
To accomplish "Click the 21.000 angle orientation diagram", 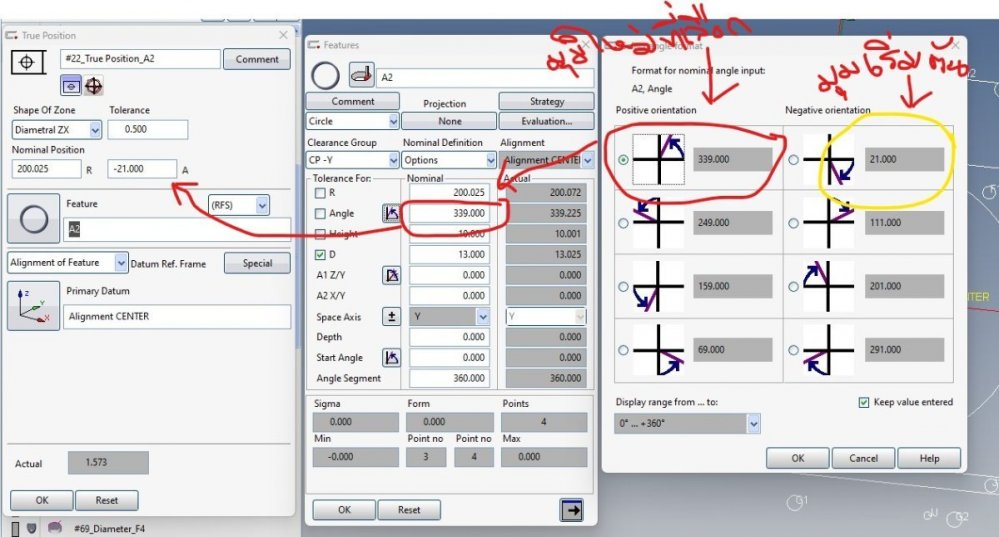I will (x=829, y=159).
